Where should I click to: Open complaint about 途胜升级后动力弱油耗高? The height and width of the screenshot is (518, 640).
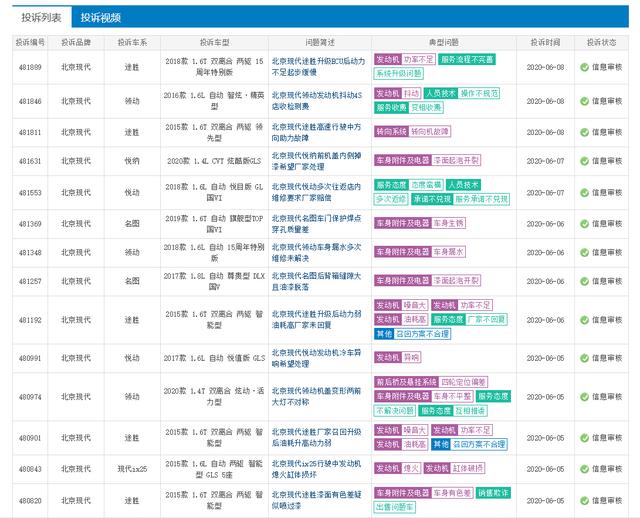click(x=316, y=320)
